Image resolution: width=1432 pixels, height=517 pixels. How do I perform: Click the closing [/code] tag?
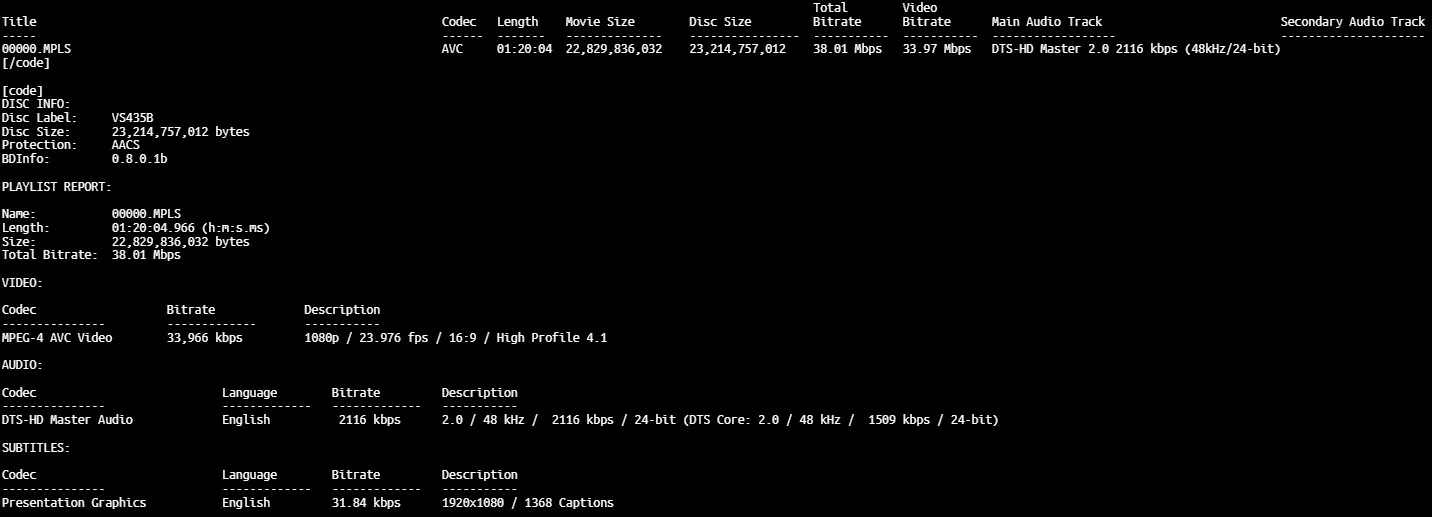tap(26, 63)
